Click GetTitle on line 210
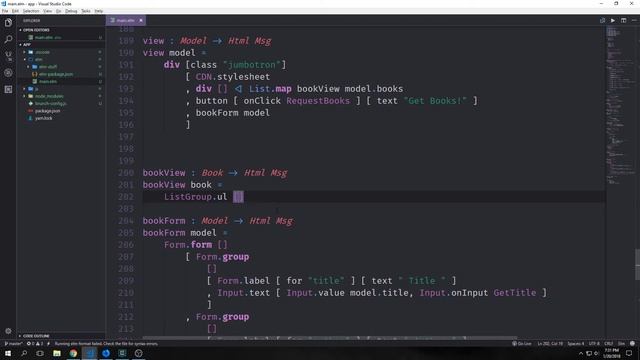Viewport: 640px width, 360px height. click(515, 293)
